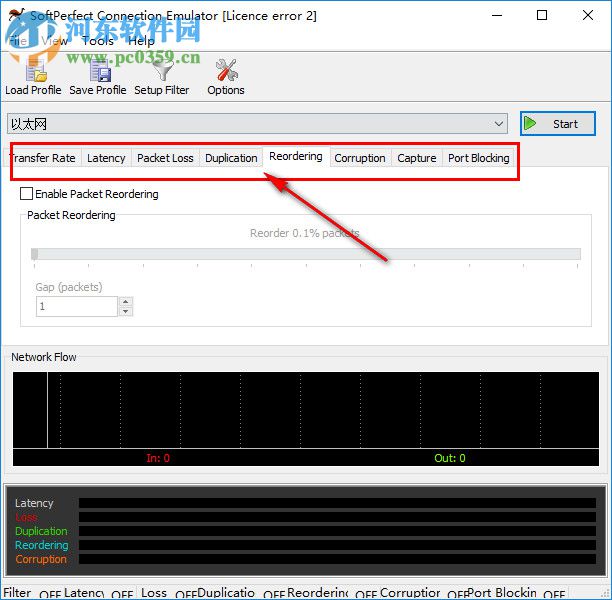Close the Connection Emulator window
The width and height of the screenshot is (612, 600).
(588, 16)
